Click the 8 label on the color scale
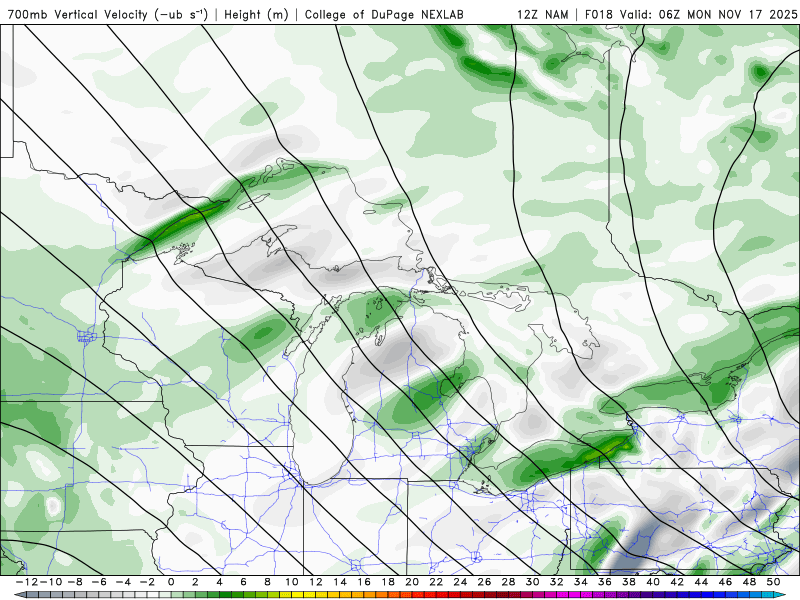The width and height of the screenshot is (800, 600). click(267, 582)
